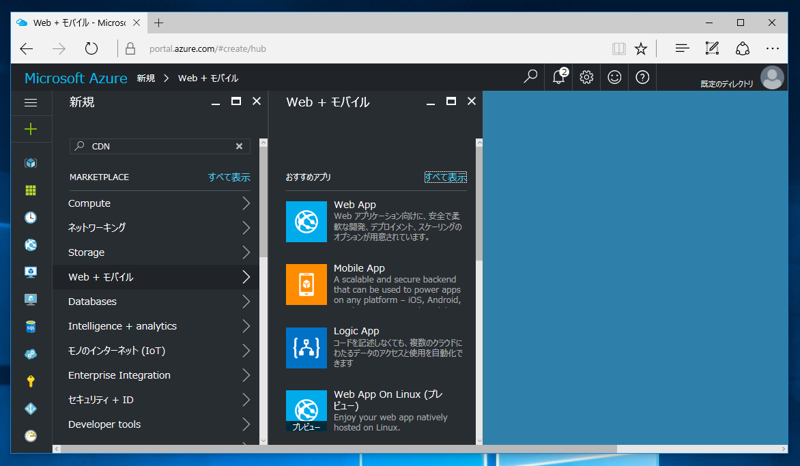Open the clock Recent sidebar icon
Image resolution: width=800 pixels, height=466 pixels.
[31, 217]
